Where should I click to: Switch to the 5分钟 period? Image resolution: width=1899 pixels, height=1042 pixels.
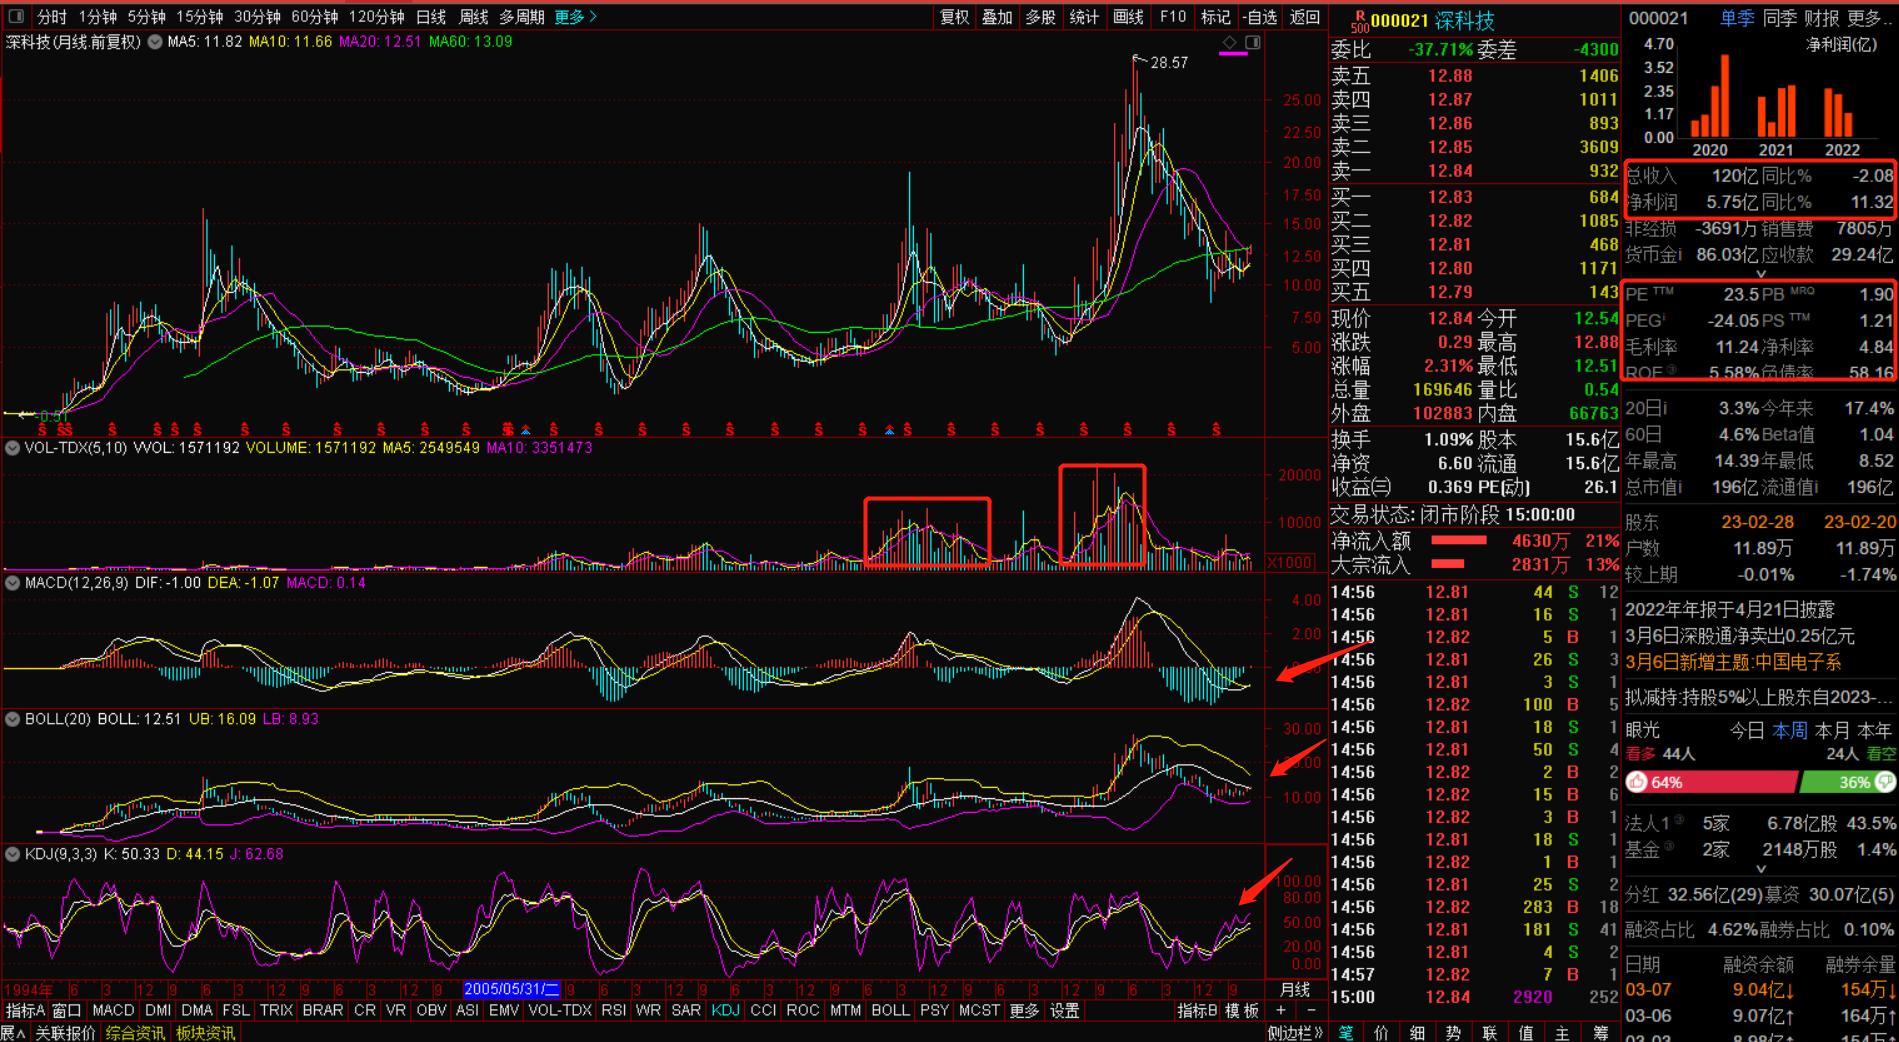[146, 17]
